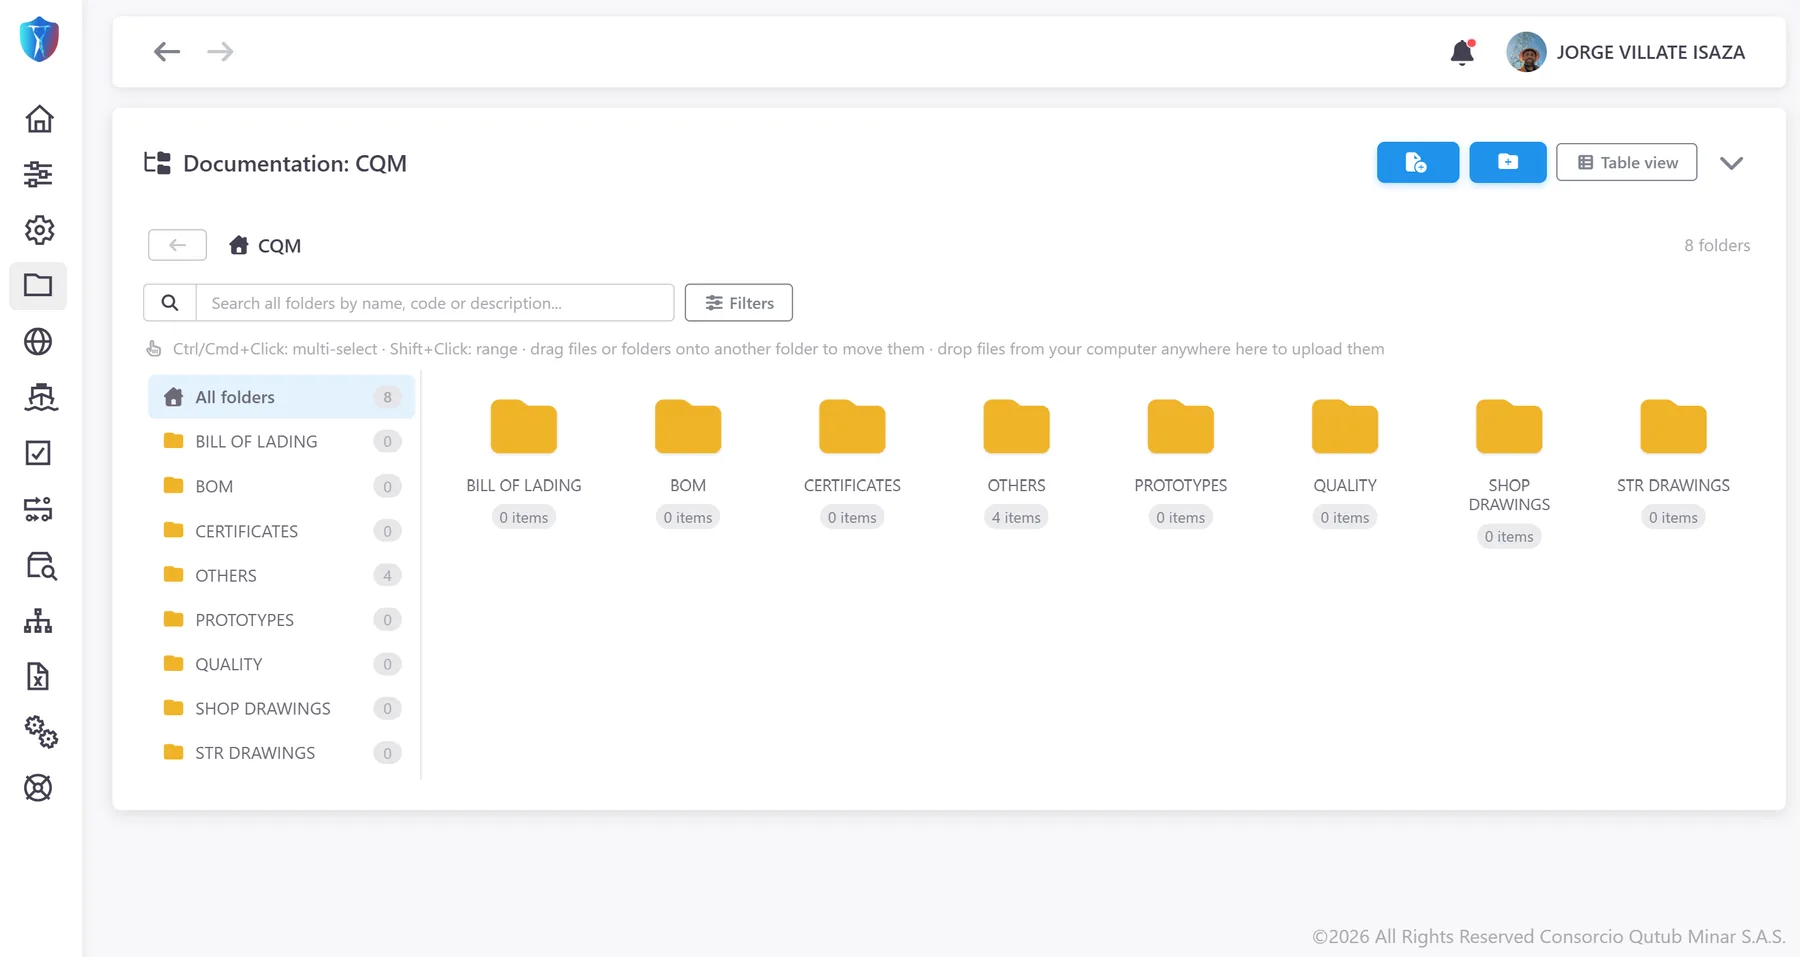Click the folder back arrow beside CQM

(177, 245)
